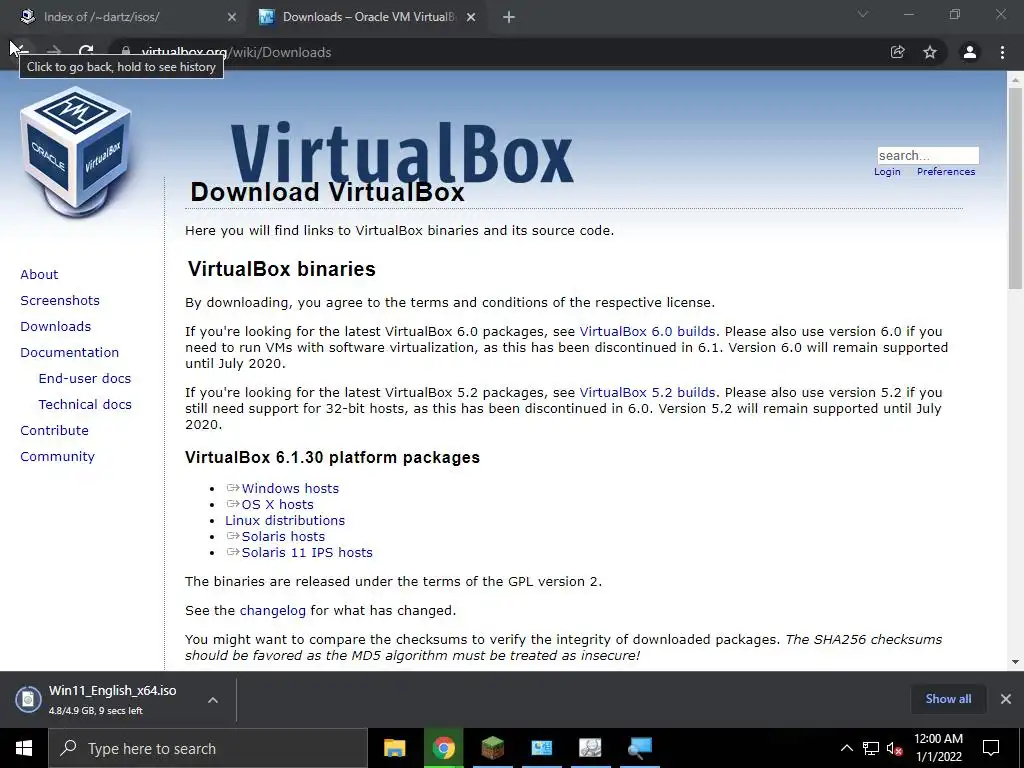Follow the VirtualBox 5.2 builds link

pyautogui.click(x=647, y=392)
